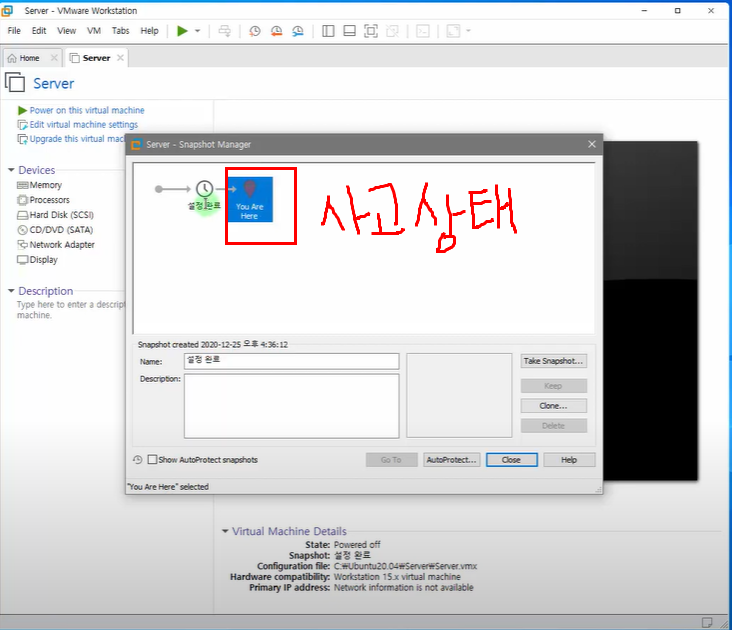
Task: Click Power on this virtual machine link
Action: (x=87, y=110)
